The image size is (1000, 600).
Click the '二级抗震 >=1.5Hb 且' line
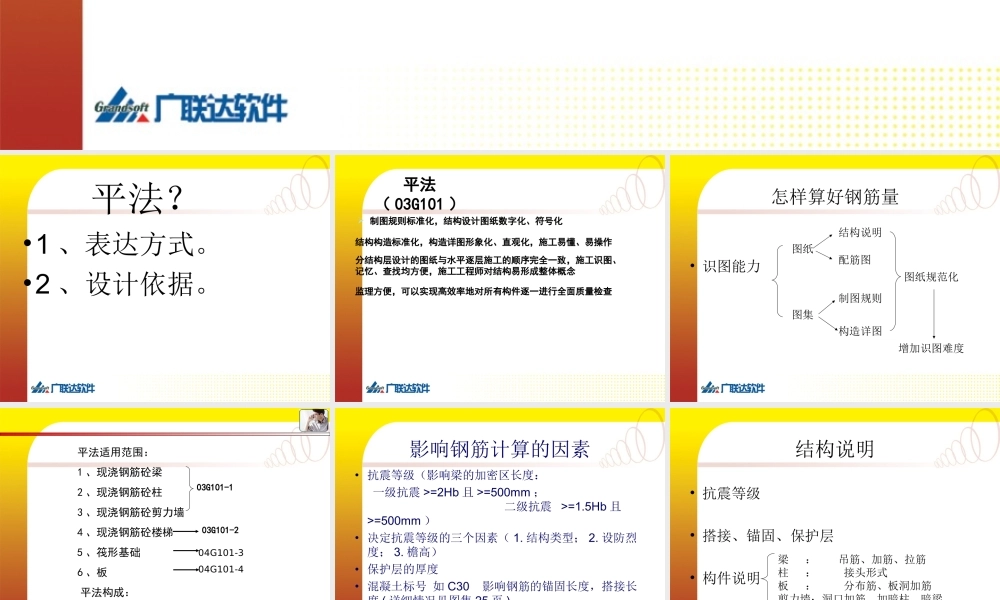coord(563,506)
